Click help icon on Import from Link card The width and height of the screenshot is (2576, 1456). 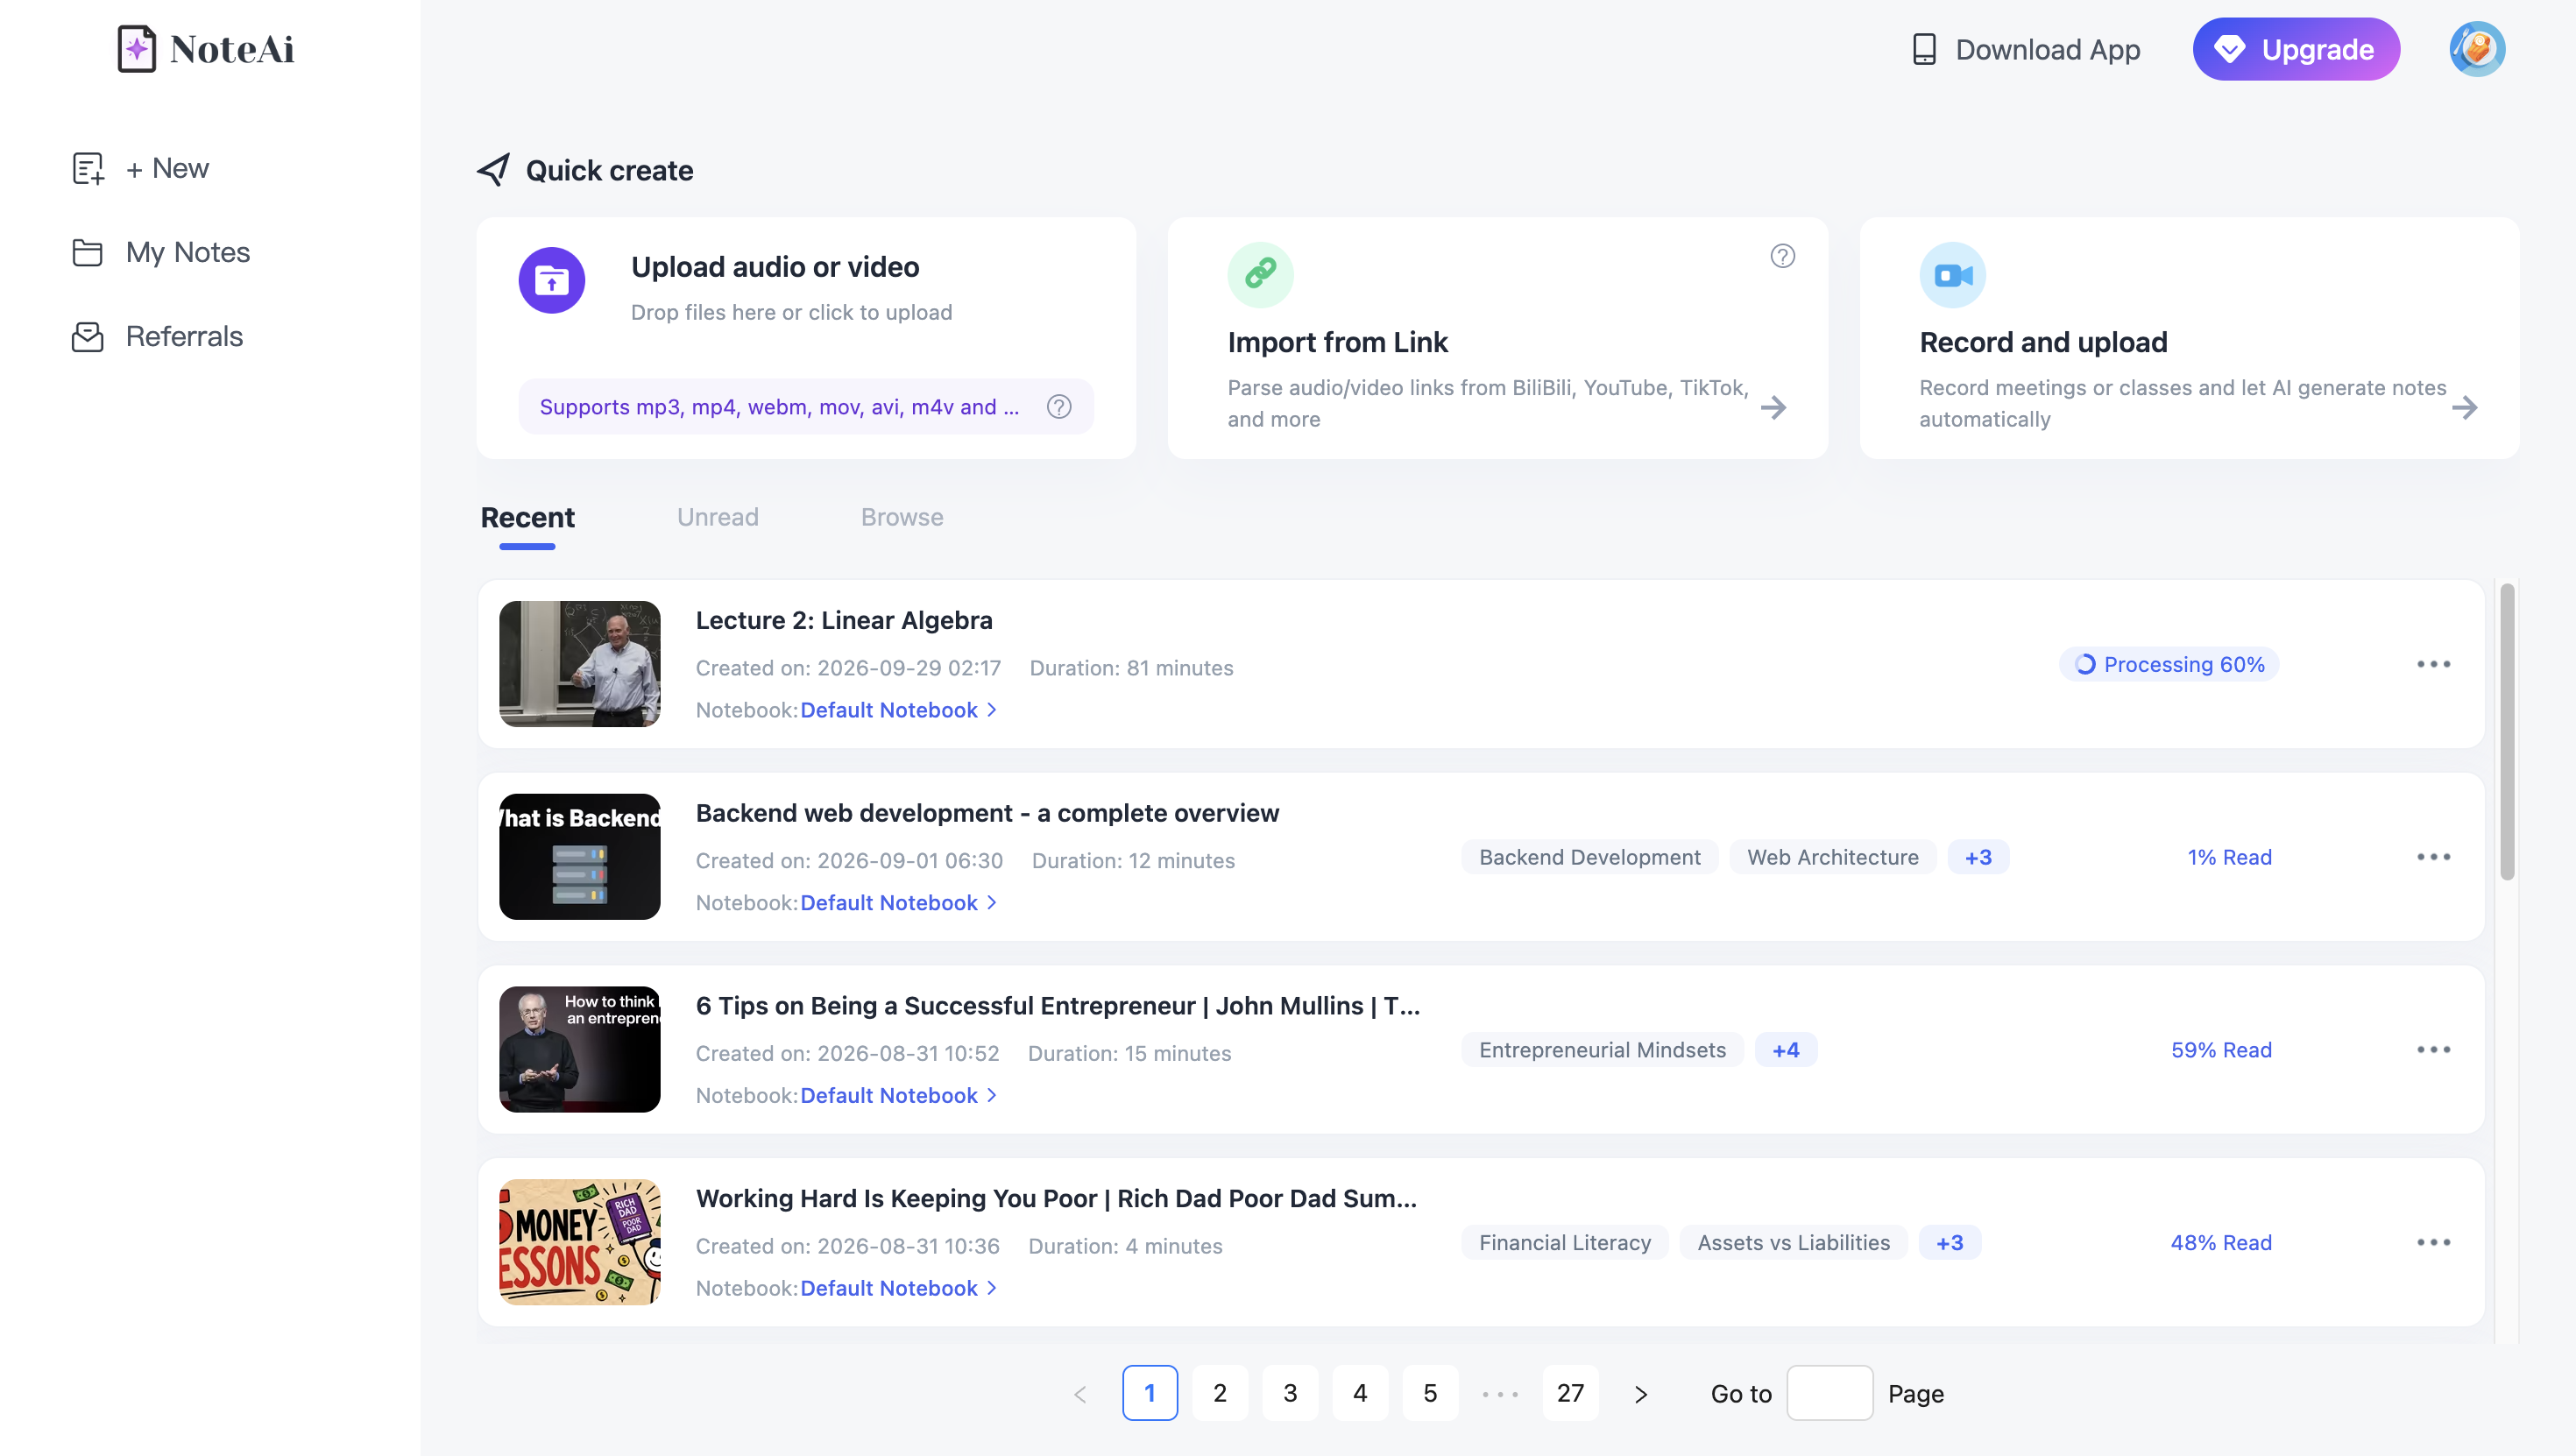pyautogui.click(x=1782, y=256)
